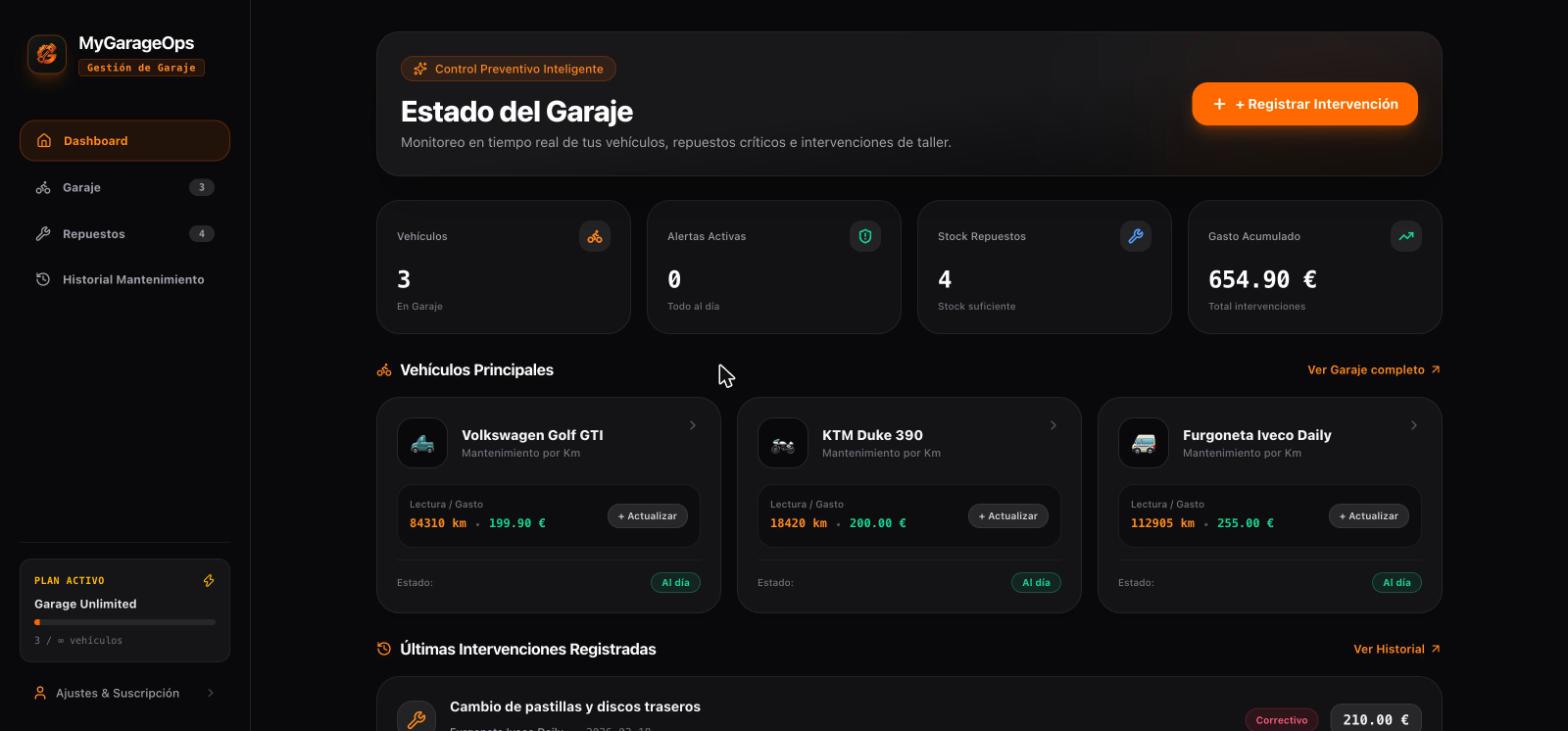Click the arrow icon on Ver Garaje completo

[x=1436, y=370]
